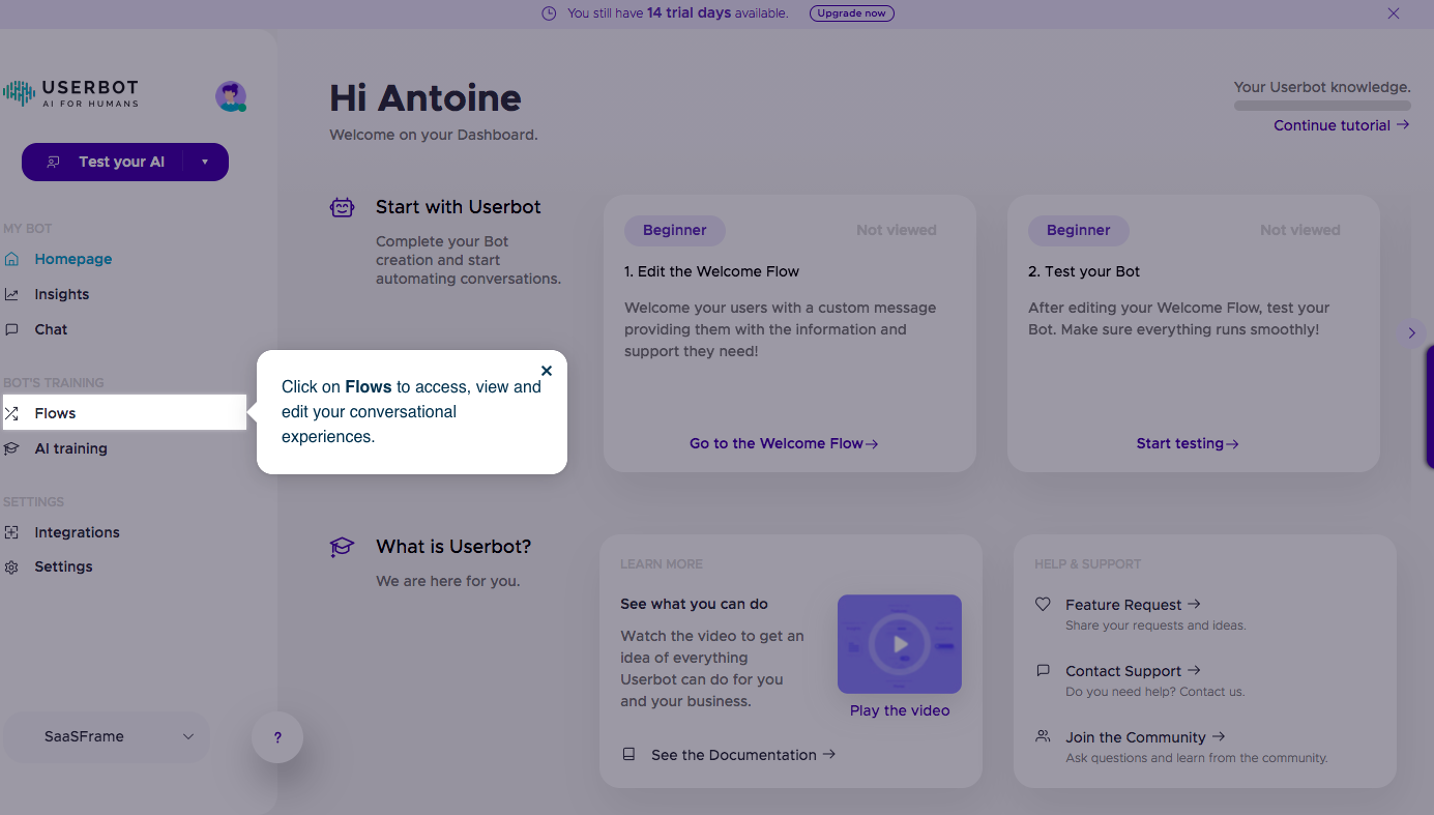The image size is (1434, 815).
Task: Click the Start testing link
Action: (x=1188, y=443)
